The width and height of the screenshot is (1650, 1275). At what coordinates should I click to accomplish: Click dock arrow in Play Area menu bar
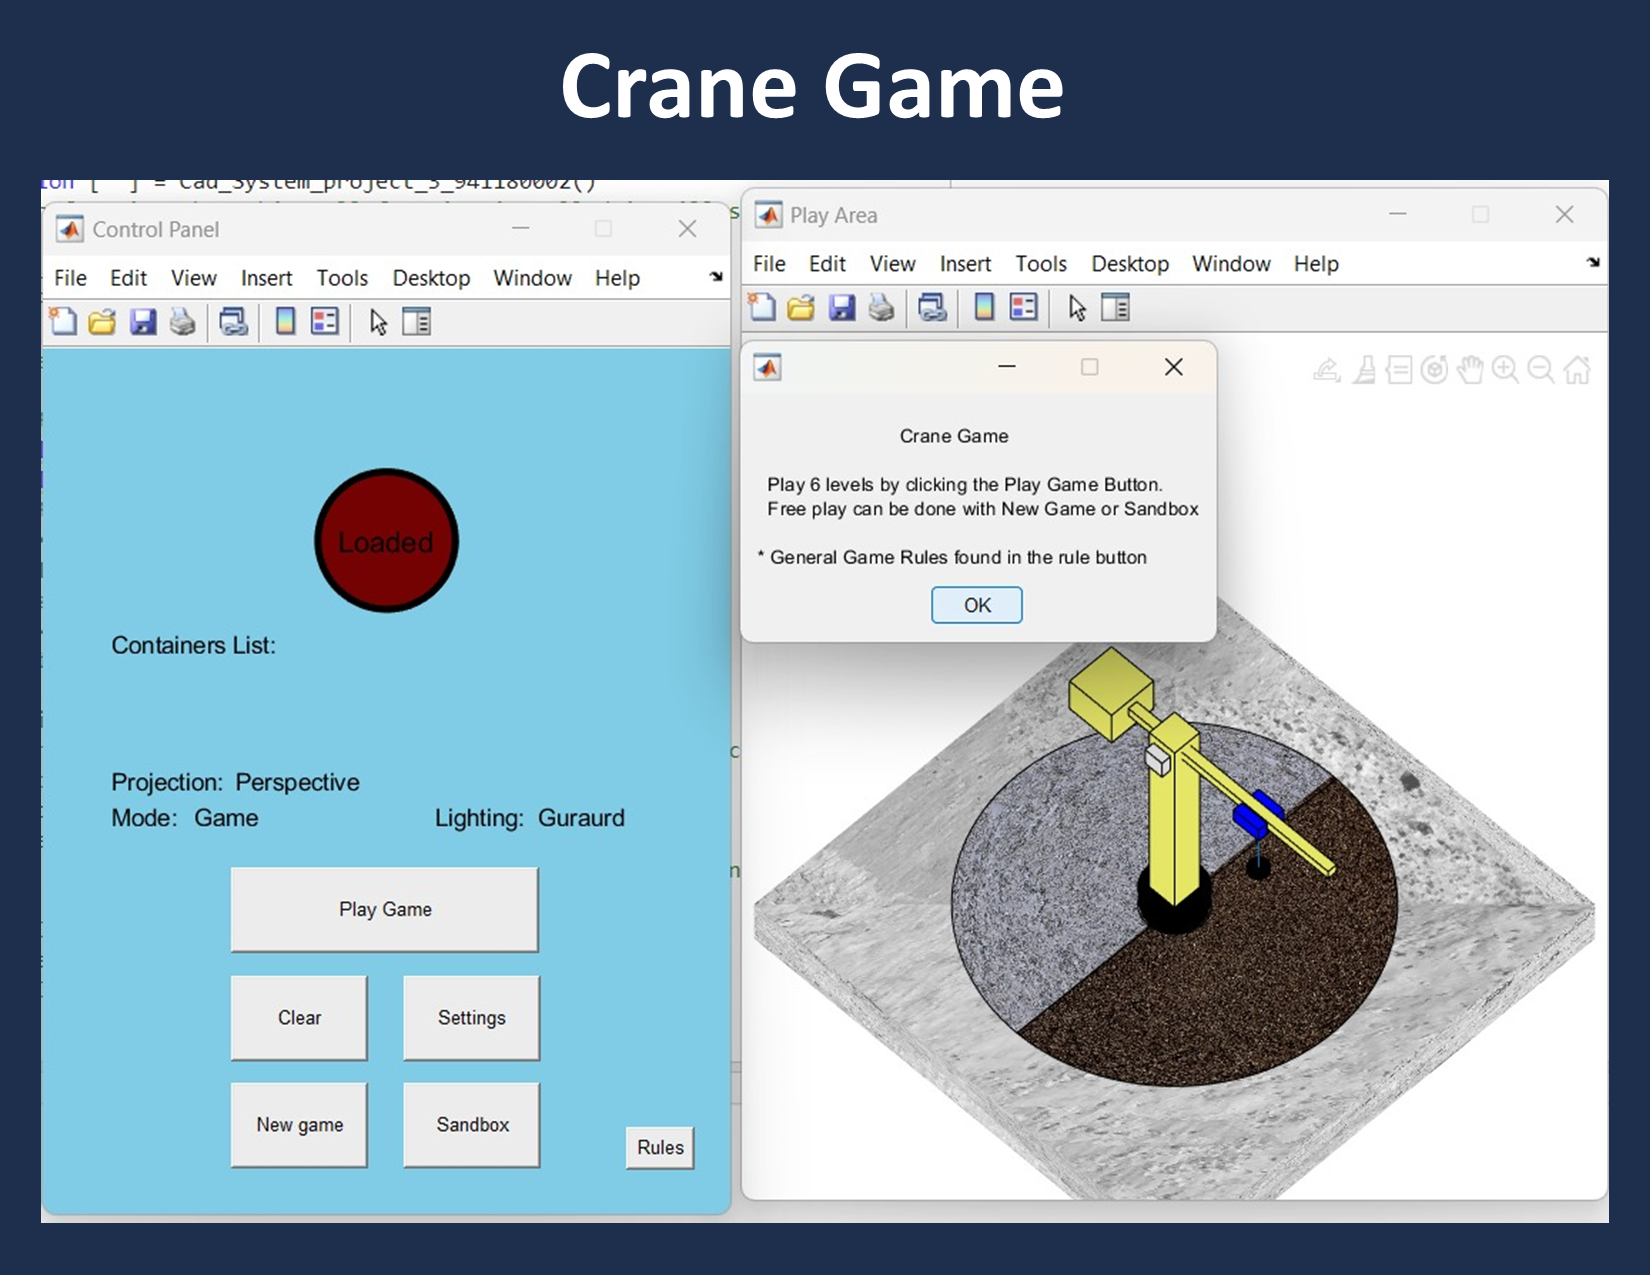tap(1592, 262)
